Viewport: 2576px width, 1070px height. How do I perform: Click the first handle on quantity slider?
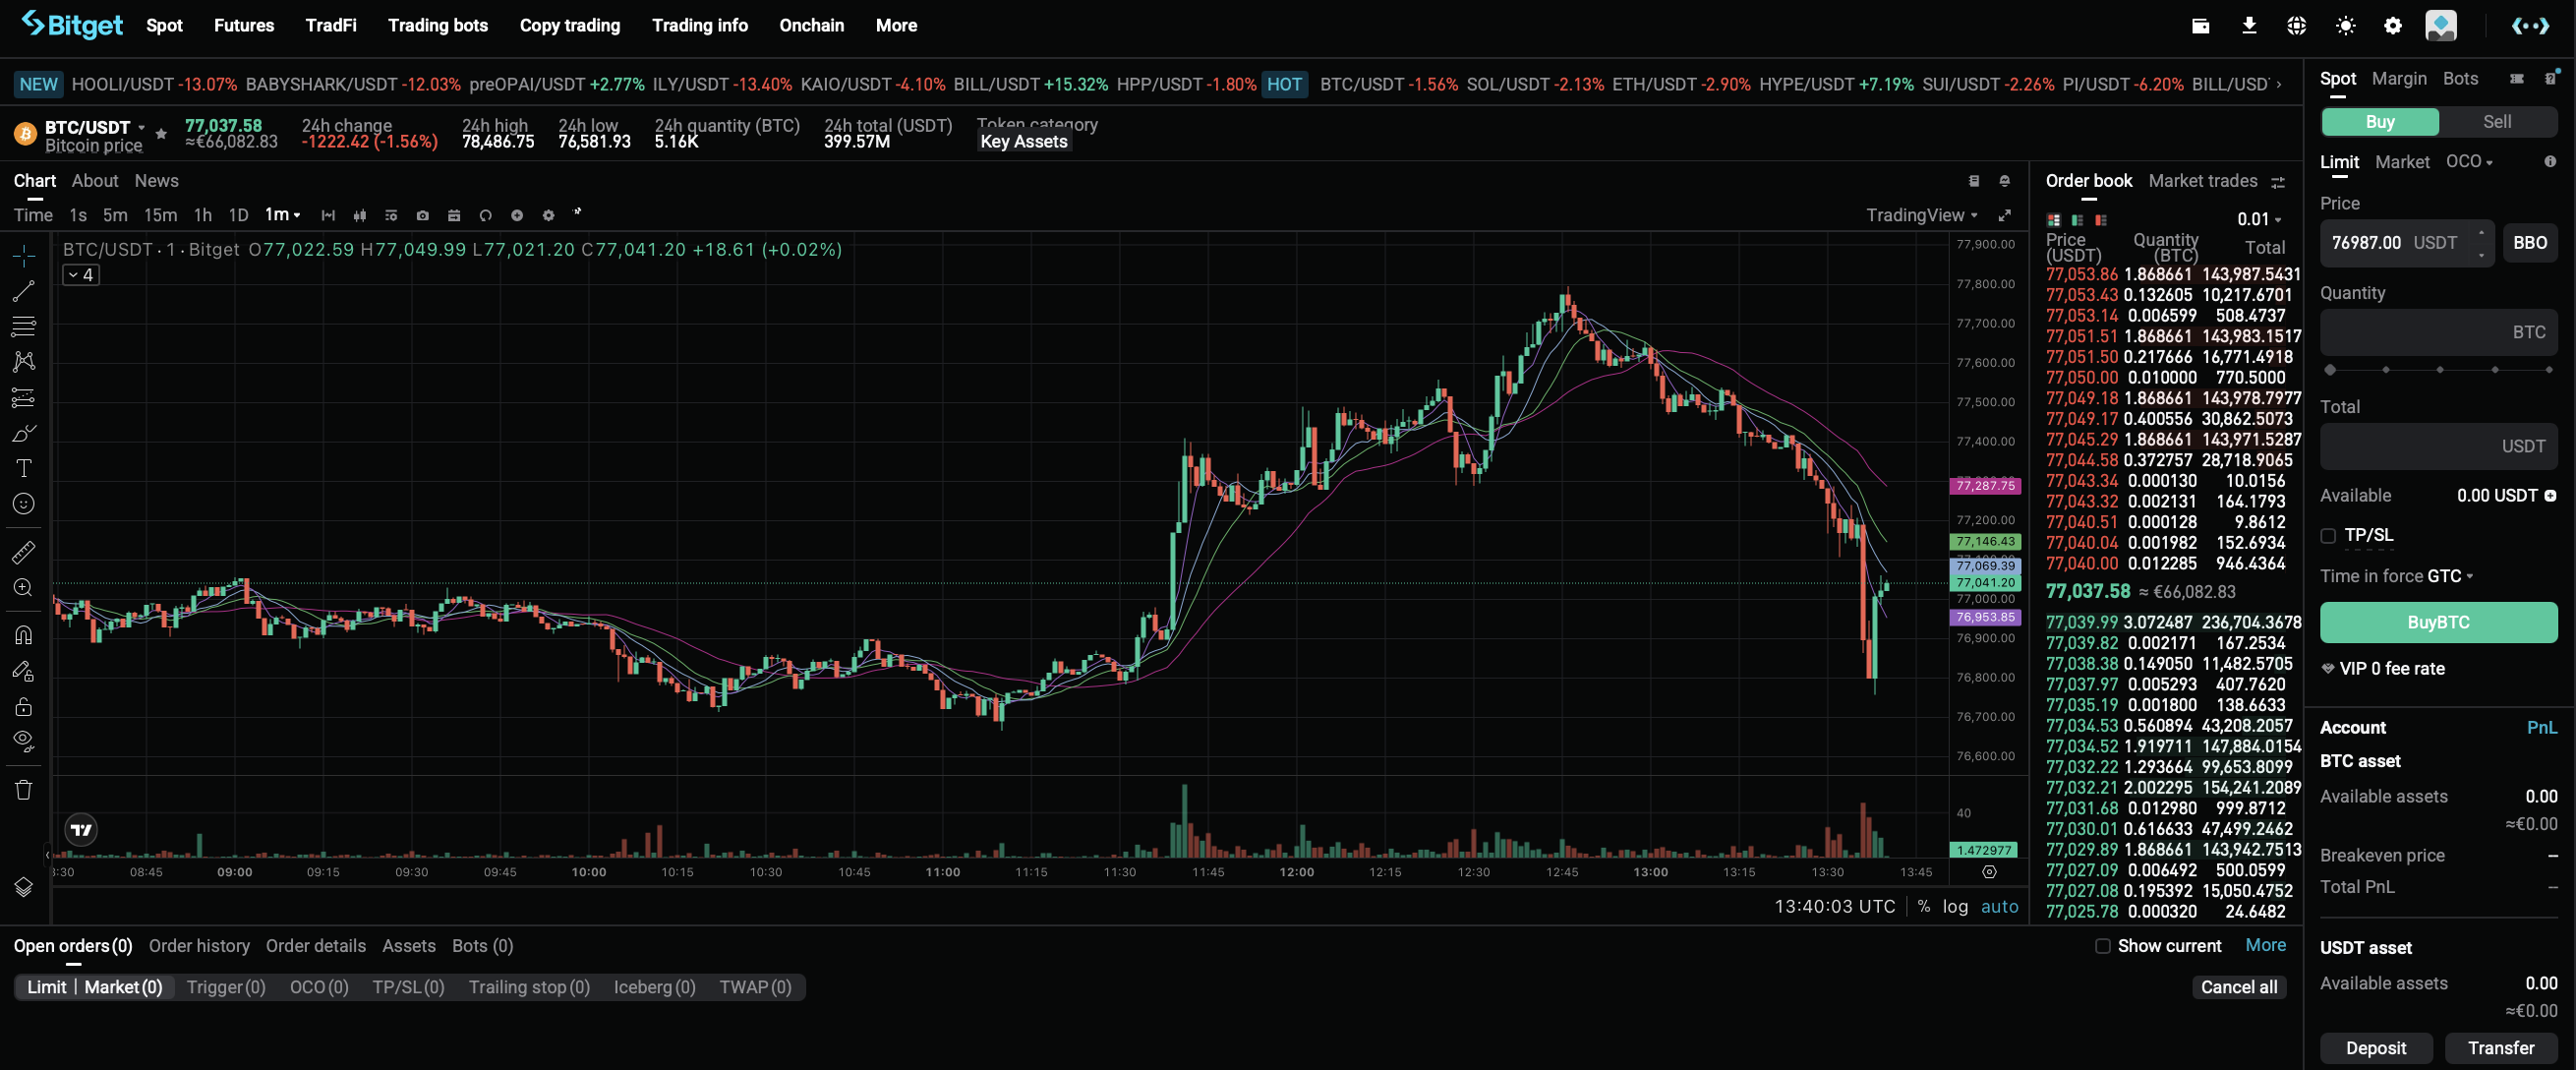[2330, 370]
